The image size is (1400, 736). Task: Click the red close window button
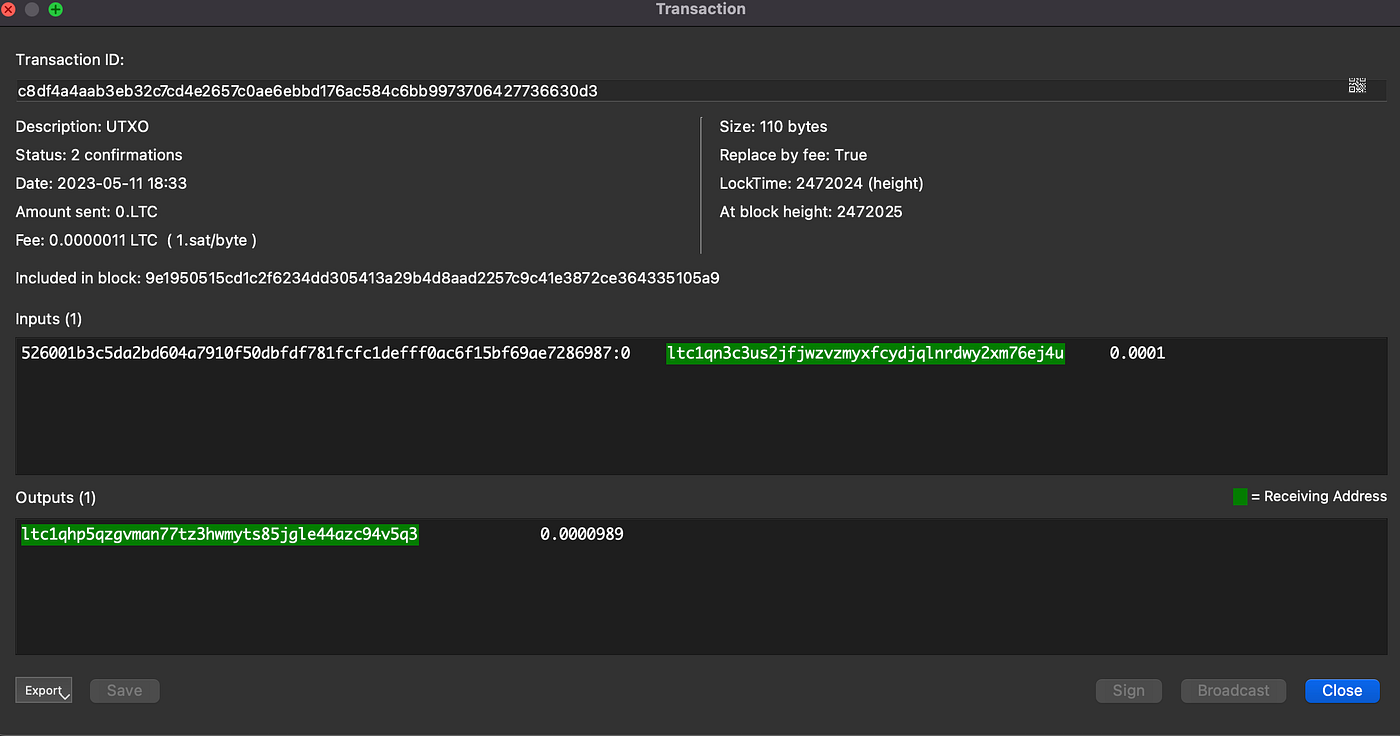click(x=7, y=9)
